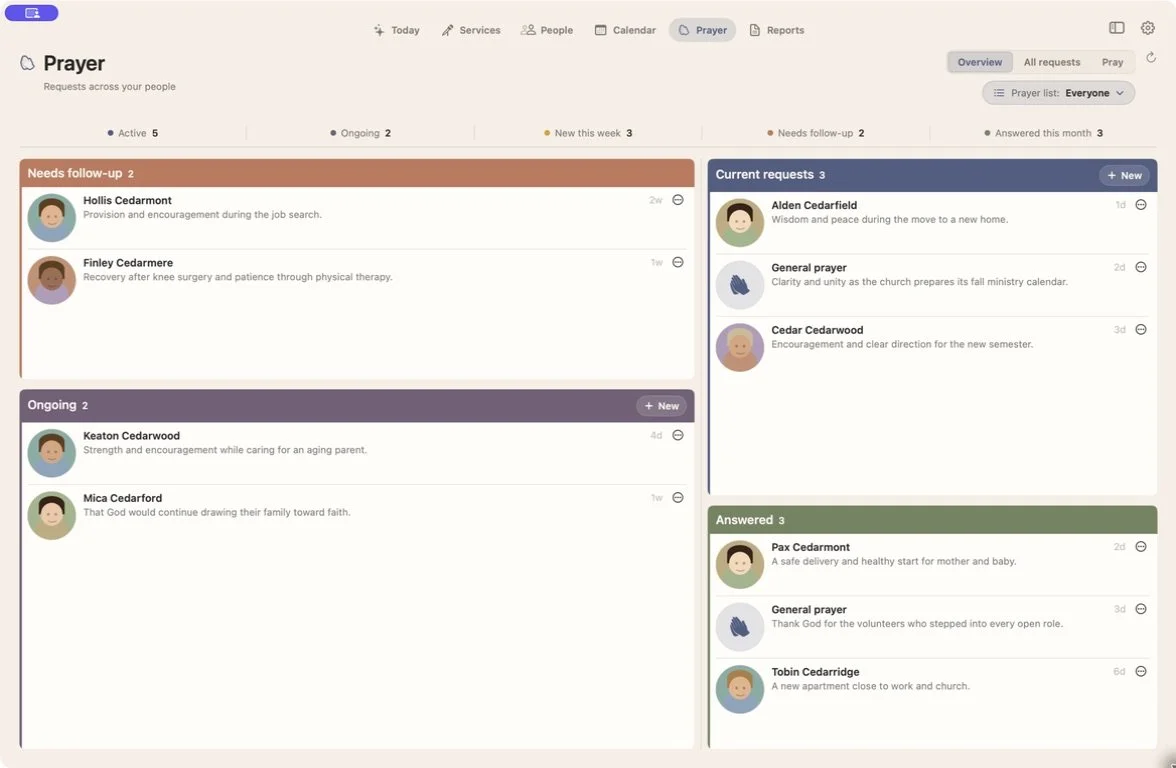Click Pax Cedarmont's avatar
The width and height of the screenshot is (1176, 768).
tap(739, 565)
